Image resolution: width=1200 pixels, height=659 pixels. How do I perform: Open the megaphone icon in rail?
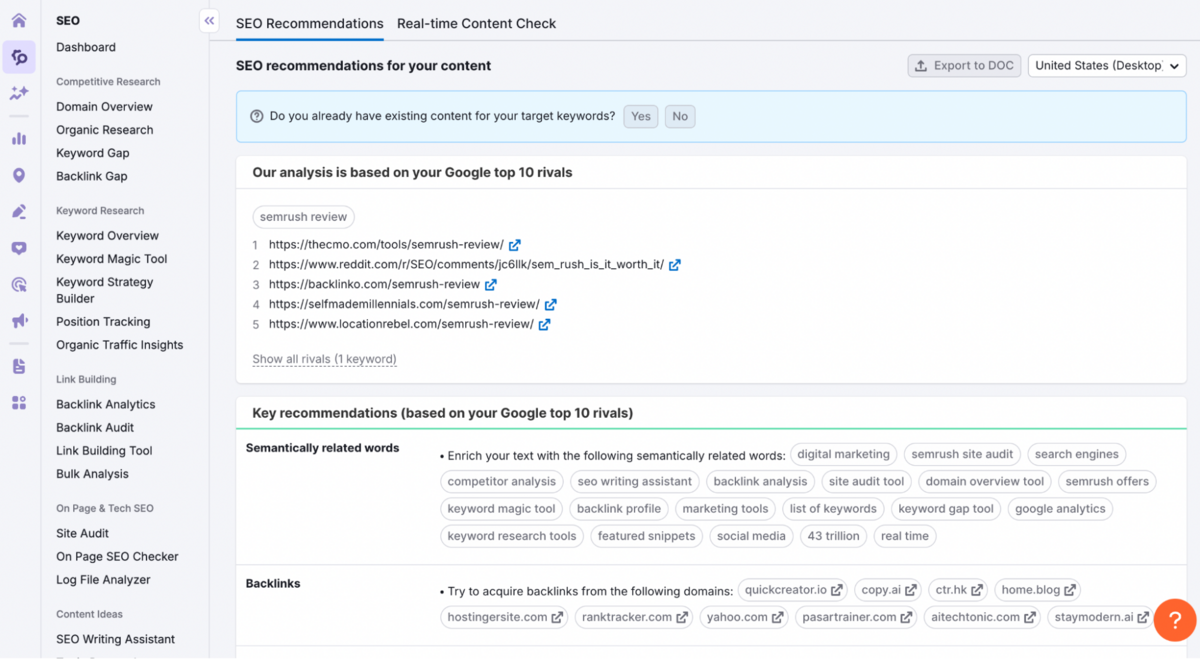pos(18,321)
